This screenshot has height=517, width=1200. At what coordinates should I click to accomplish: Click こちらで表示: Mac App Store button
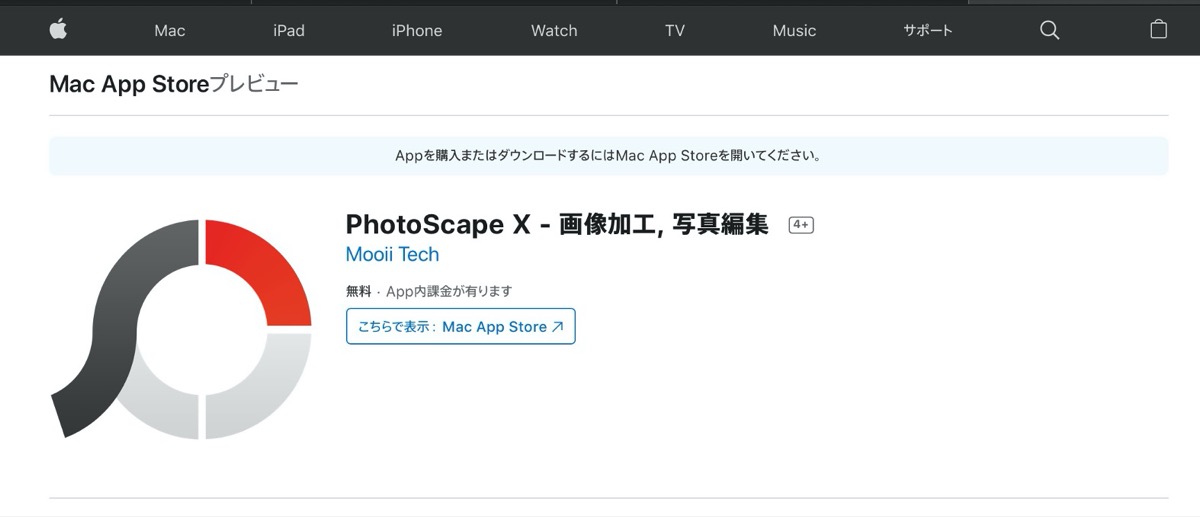coord(461,327)
